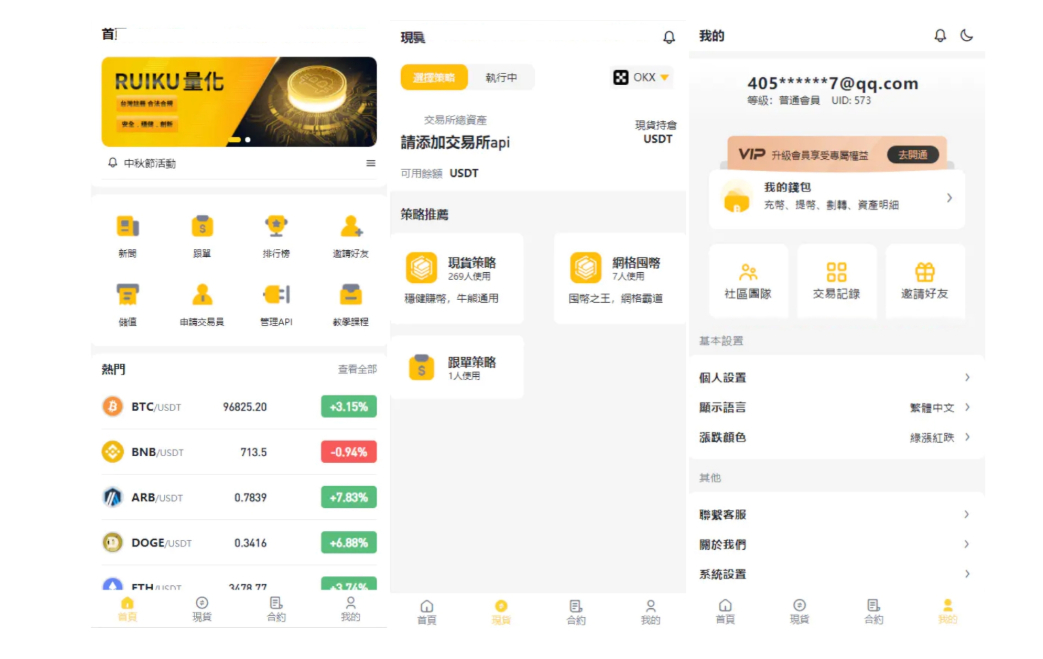Click the BTC coin icon
The image size is (1043, 659).
tap(112, 406)
